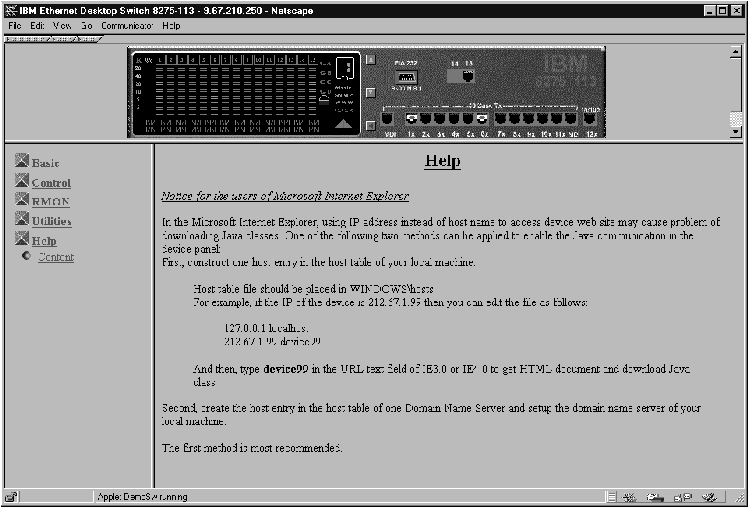Click the EIA 232 serial port on device
The width and height of the screenshot is (750, 508).
coord(406,77)
